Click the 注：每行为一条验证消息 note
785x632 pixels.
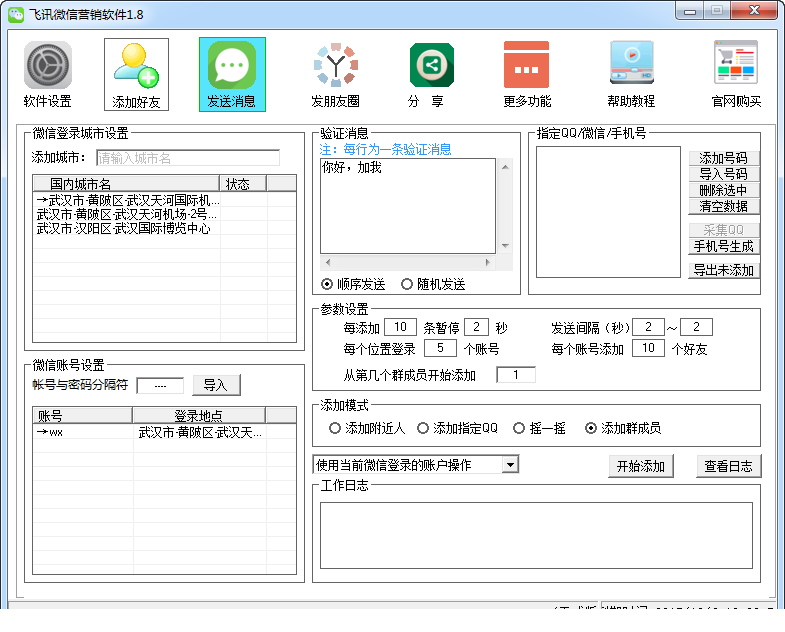point(385,149)
